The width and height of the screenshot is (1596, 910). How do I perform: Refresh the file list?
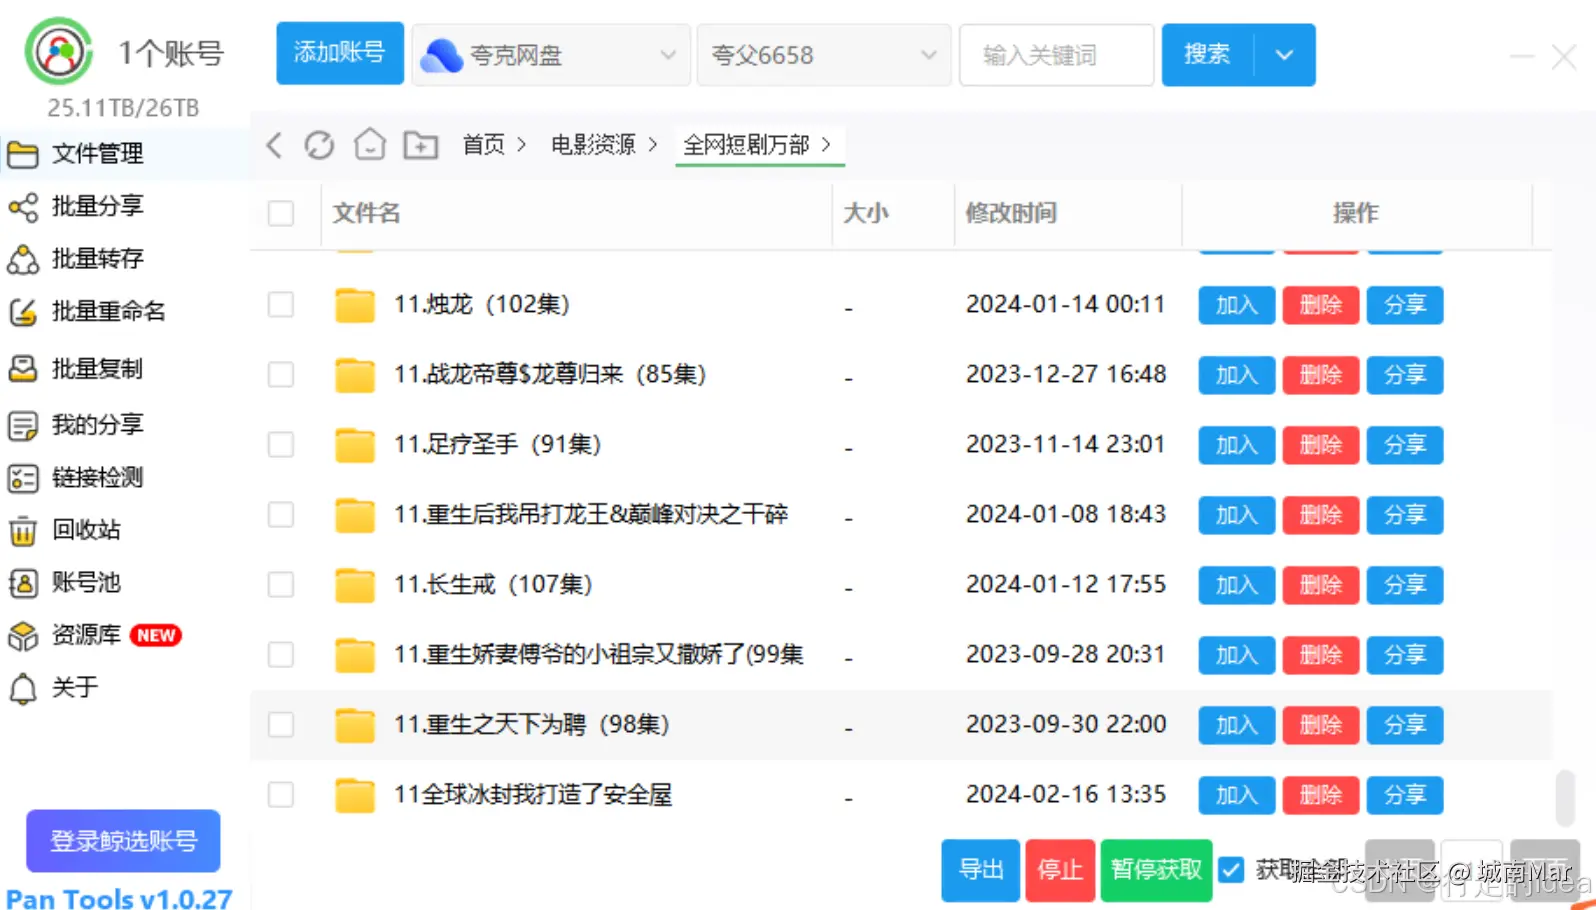[319, 145]
